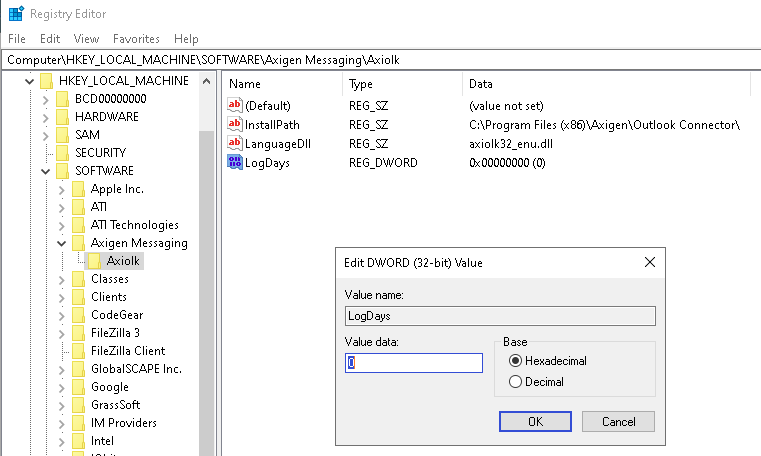Click the tree pane scroll up arrow

click(x=206, y=81)
